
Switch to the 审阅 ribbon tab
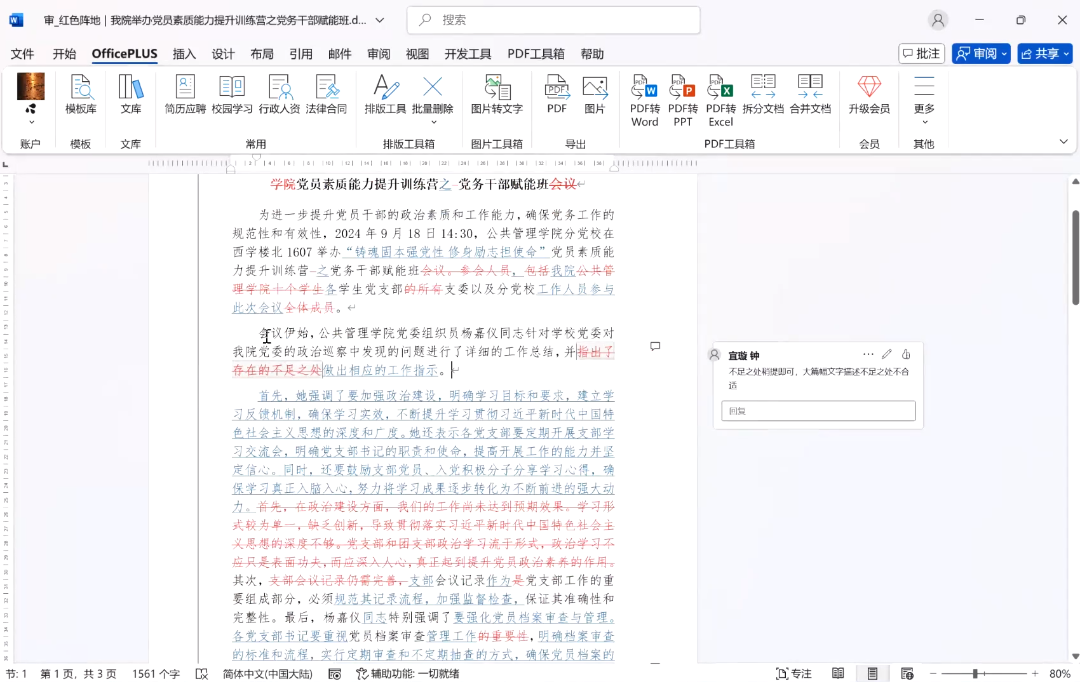(378, 54)
